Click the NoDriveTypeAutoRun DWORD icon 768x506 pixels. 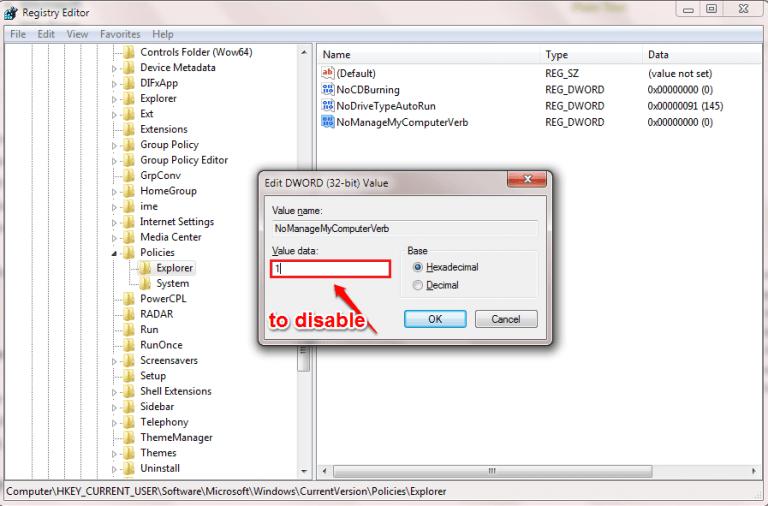pos(327,105)
